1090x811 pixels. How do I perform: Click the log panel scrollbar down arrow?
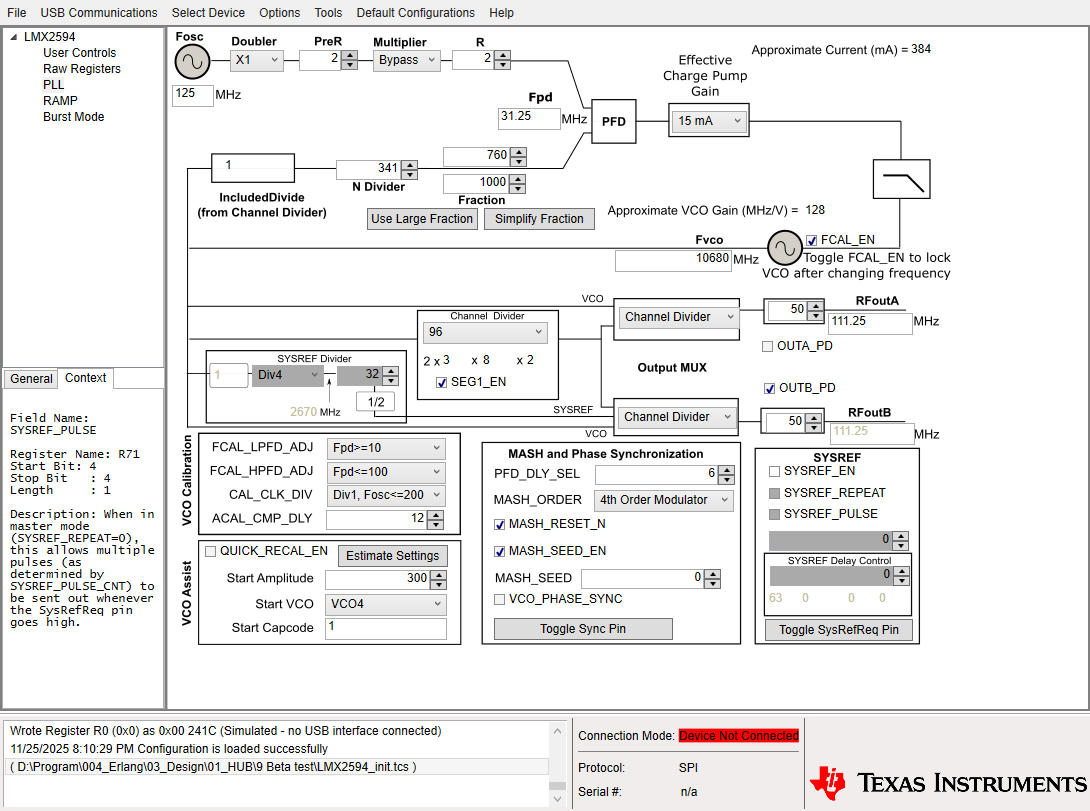tap(557, 799)
